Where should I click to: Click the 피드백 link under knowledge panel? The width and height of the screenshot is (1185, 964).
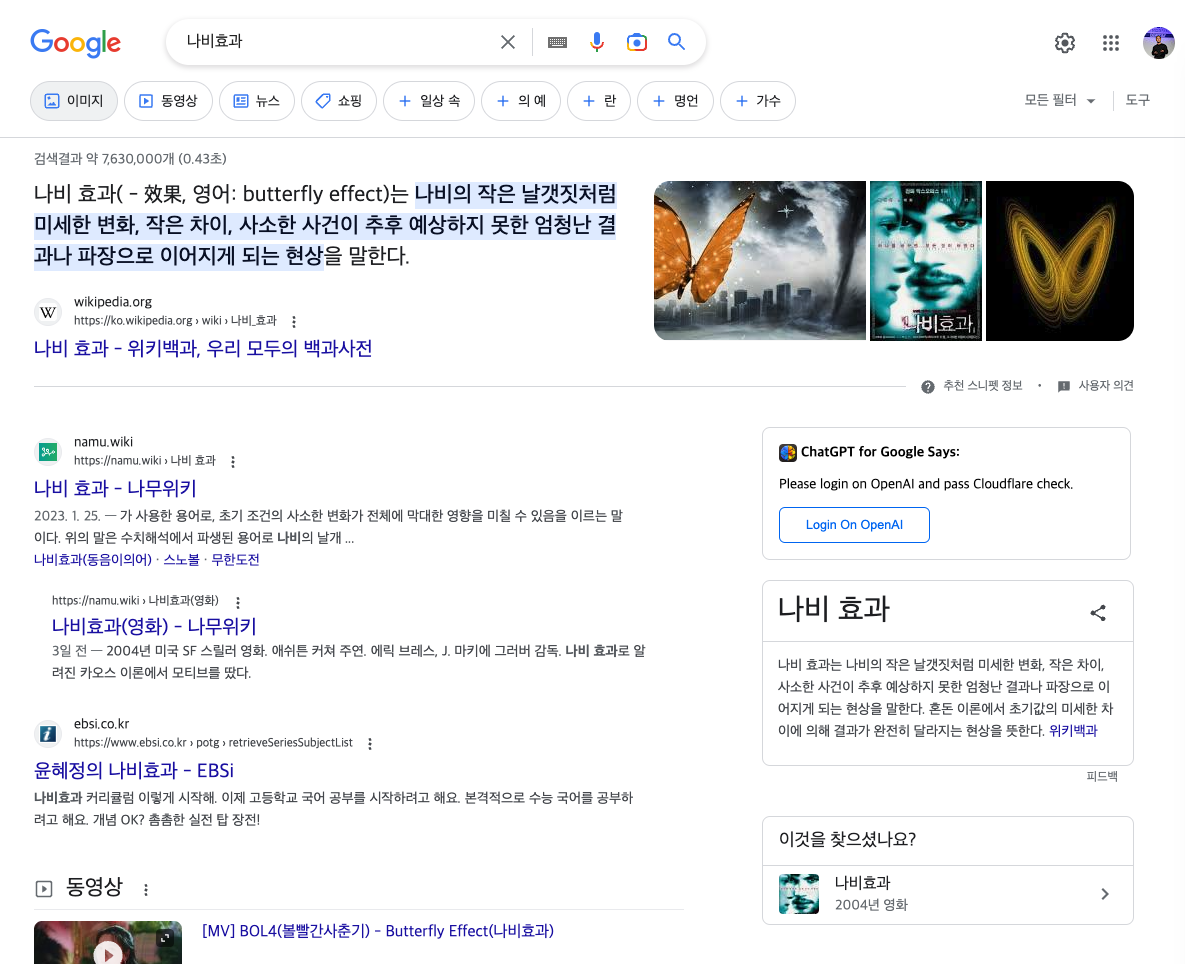1102,776
